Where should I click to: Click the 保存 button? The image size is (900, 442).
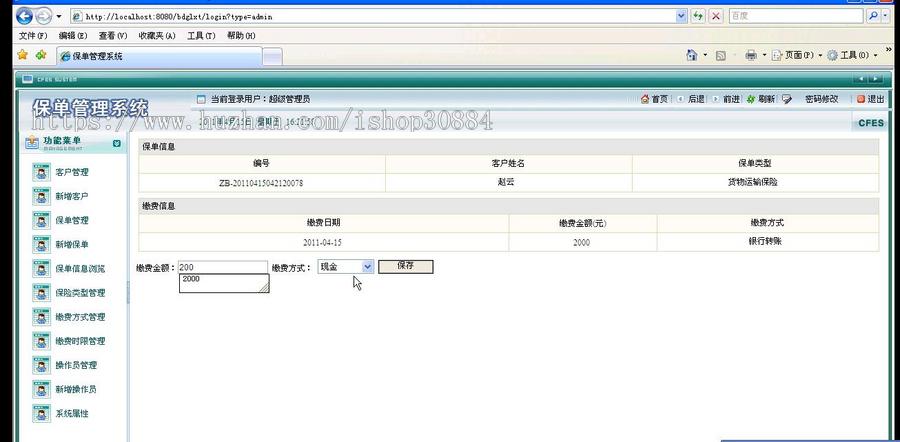pos(406,266)
